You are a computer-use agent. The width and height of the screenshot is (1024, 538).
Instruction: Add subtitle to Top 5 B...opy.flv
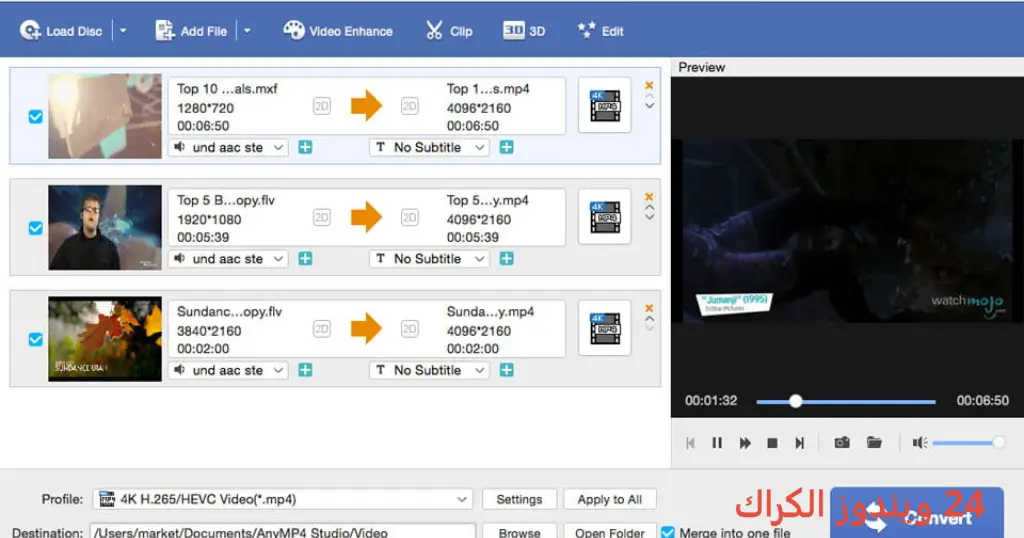(x=506, y=259)
